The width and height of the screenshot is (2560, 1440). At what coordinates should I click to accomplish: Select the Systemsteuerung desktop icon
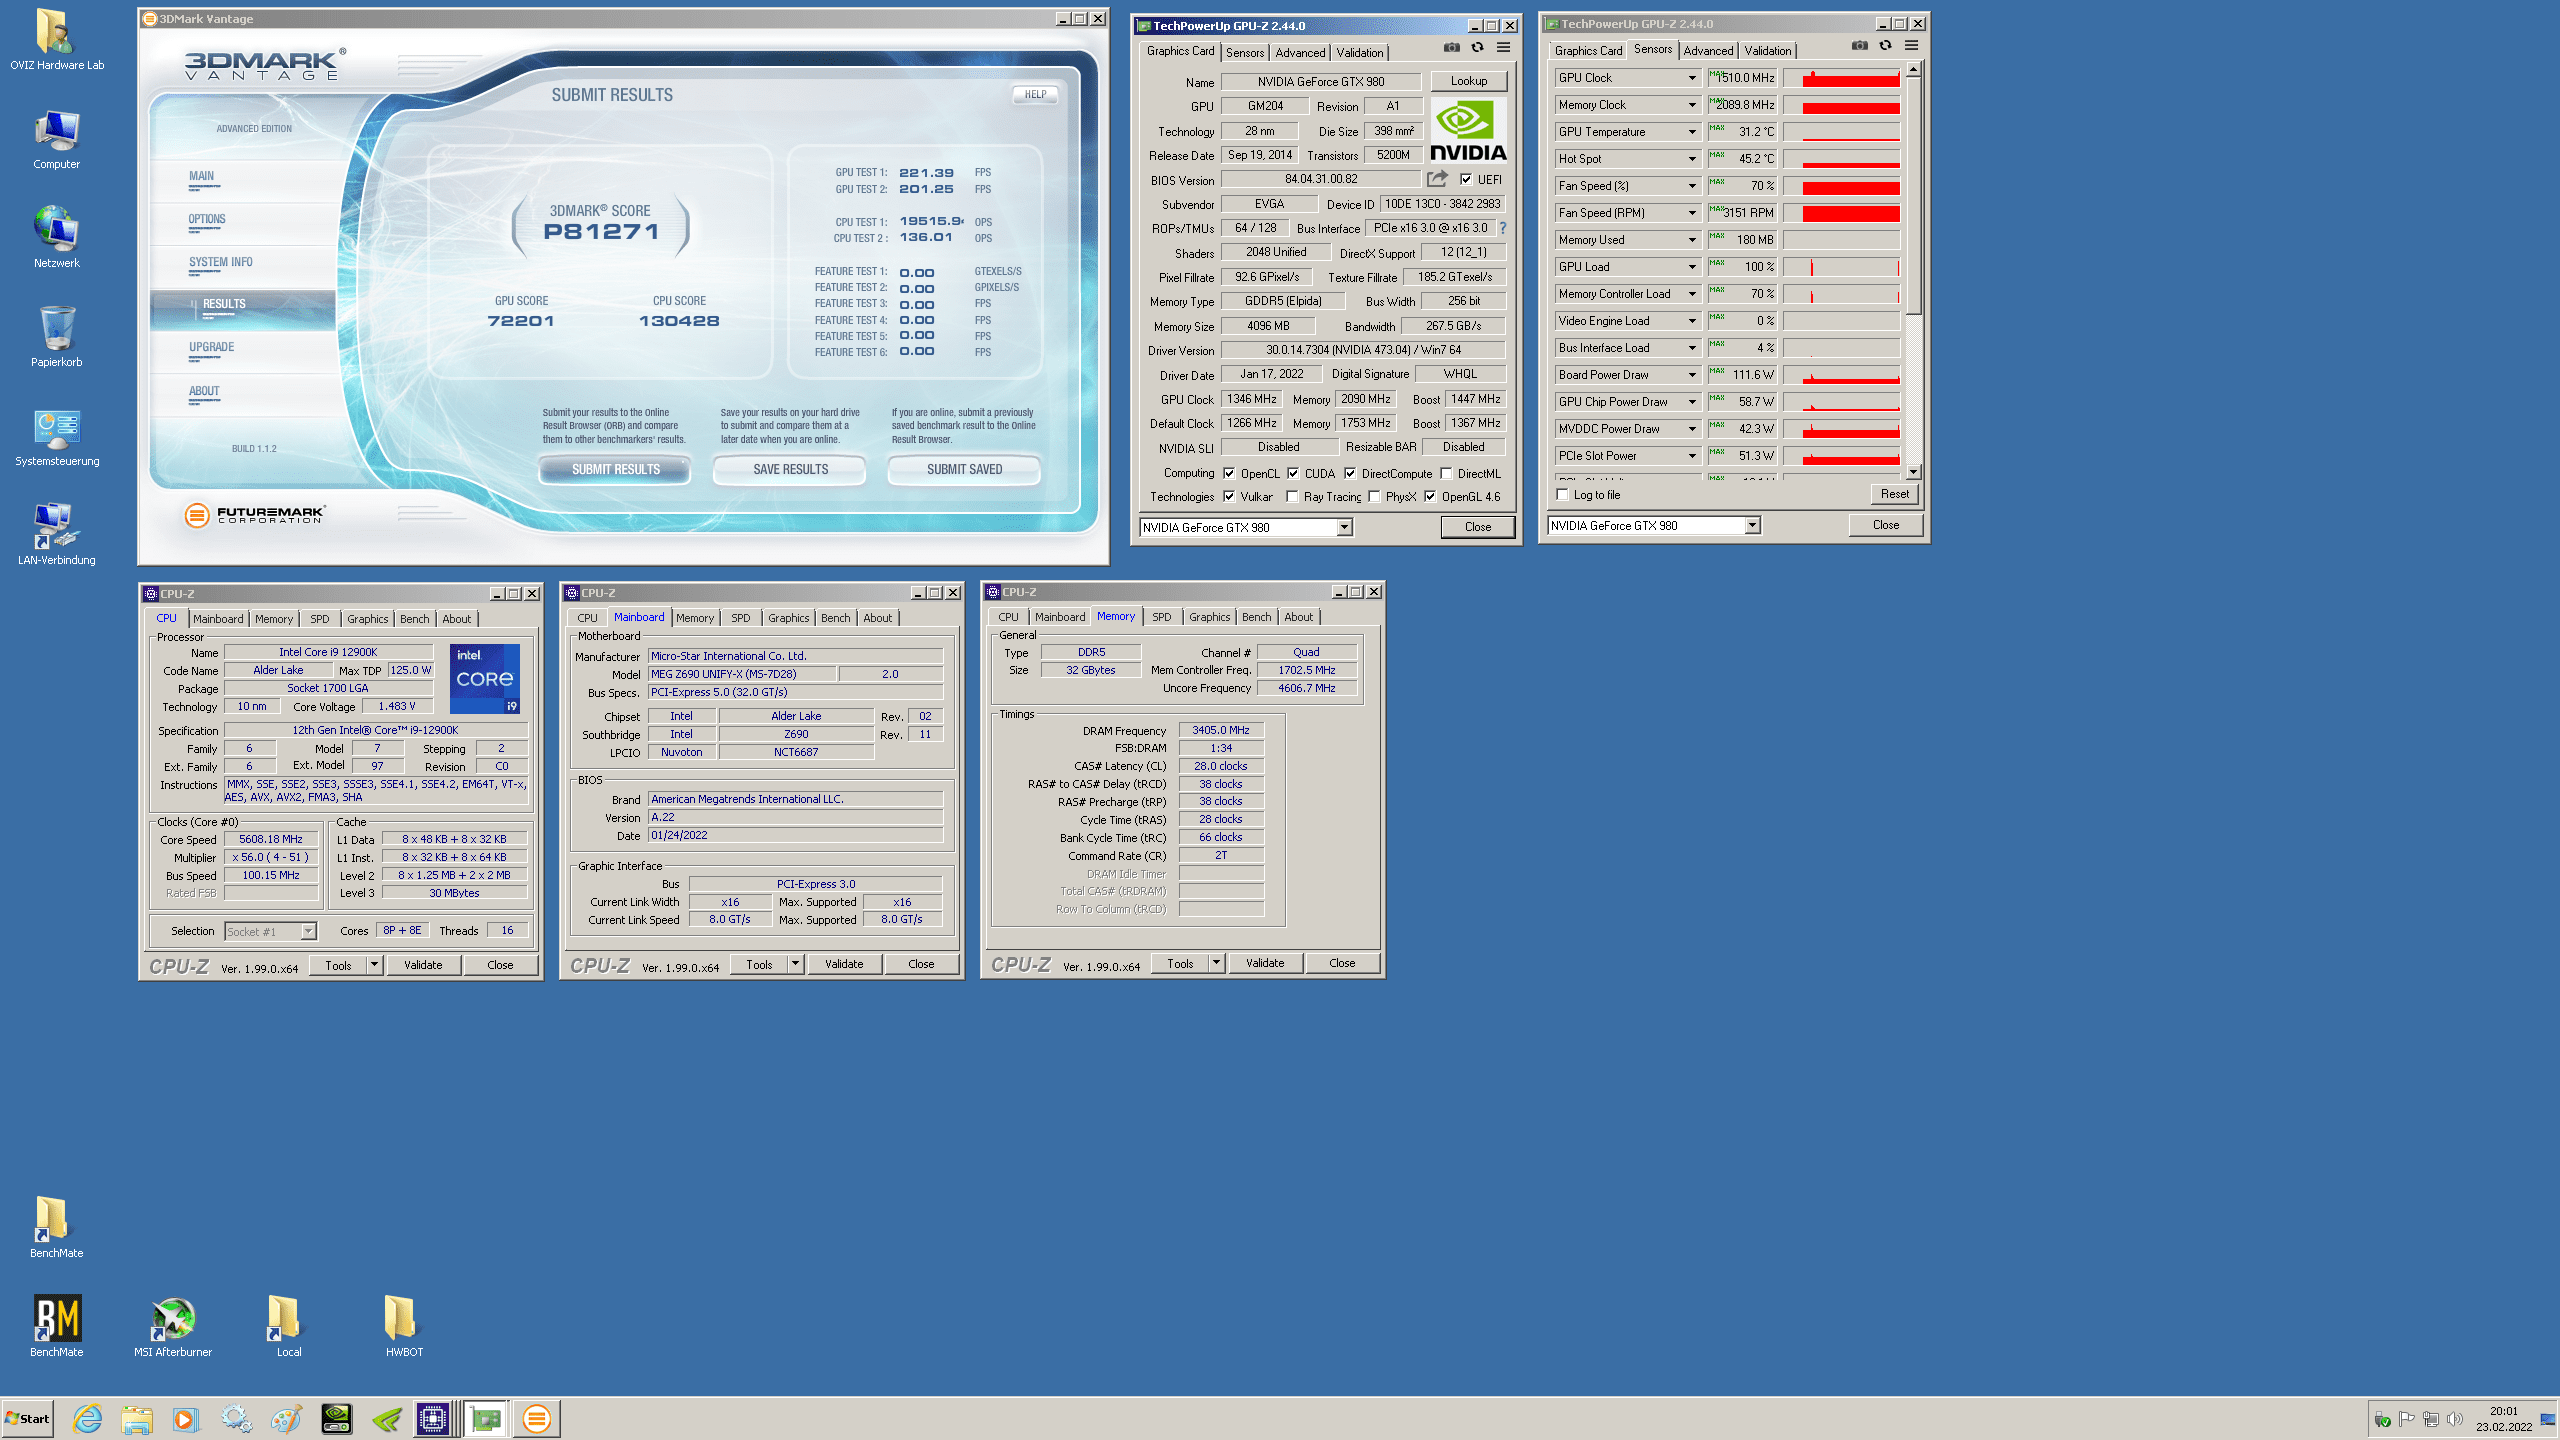click(x=57, y=437)
